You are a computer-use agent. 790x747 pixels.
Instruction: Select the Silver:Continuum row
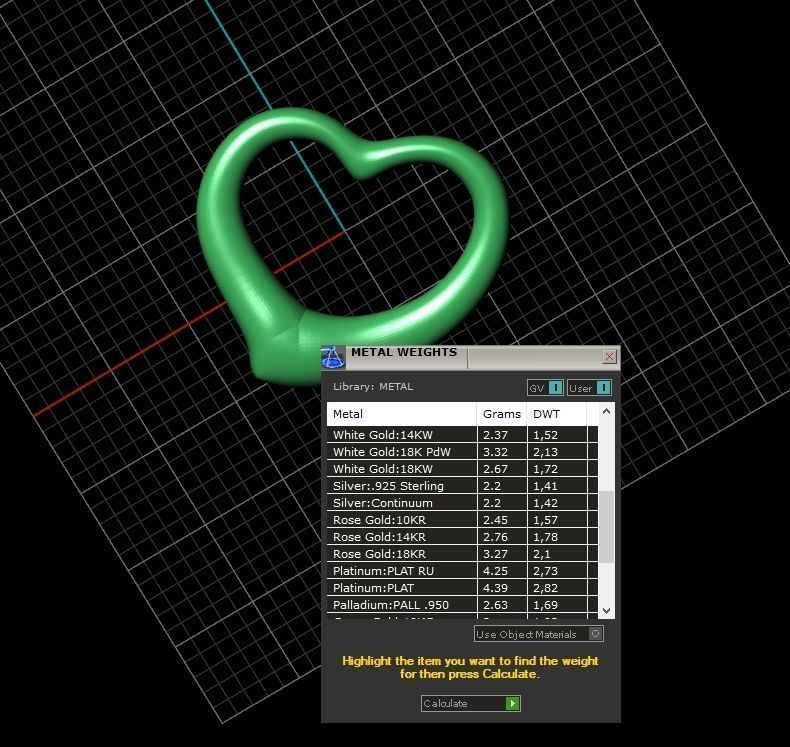[463, 503]
